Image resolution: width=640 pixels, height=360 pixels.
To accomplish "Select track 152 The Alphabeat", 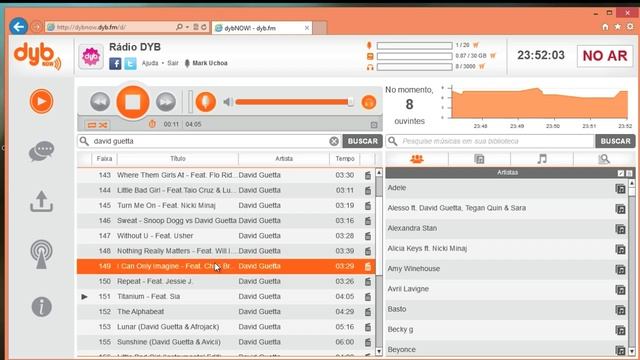I will (x=226, y=312).
